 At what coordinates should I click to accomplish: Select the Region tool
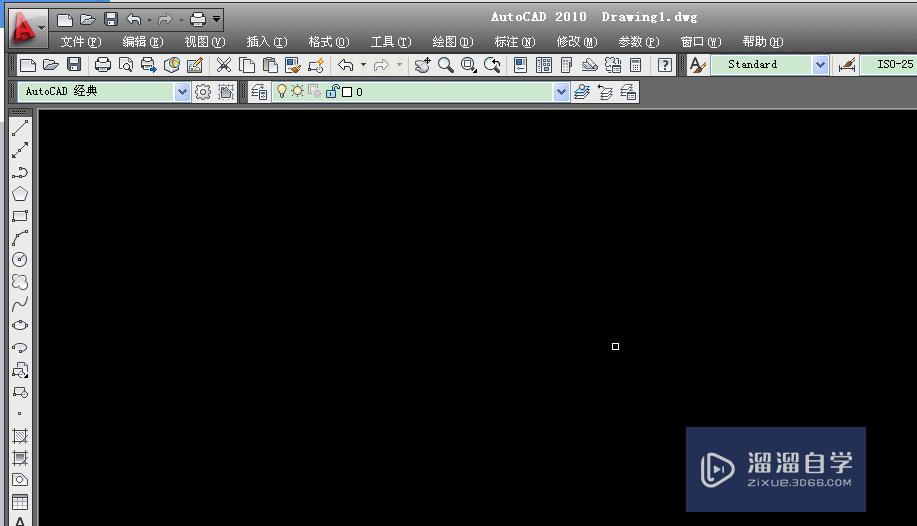coord(20,480)
